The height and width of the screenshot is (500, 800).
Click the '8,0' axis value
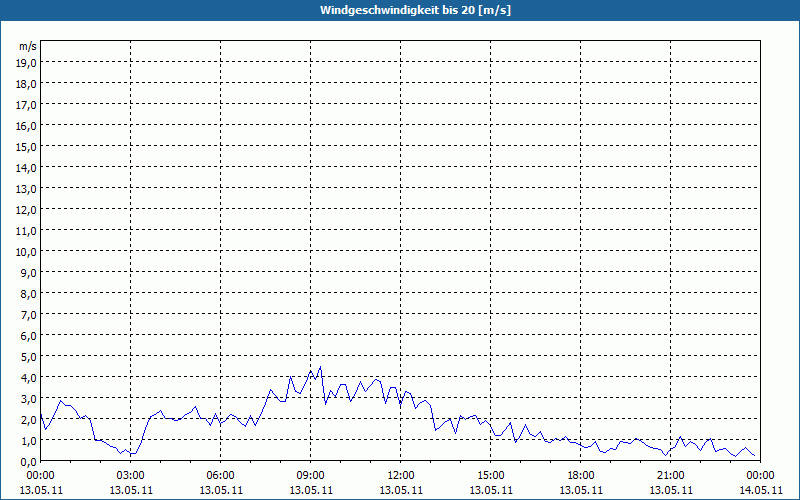[30, 294]
